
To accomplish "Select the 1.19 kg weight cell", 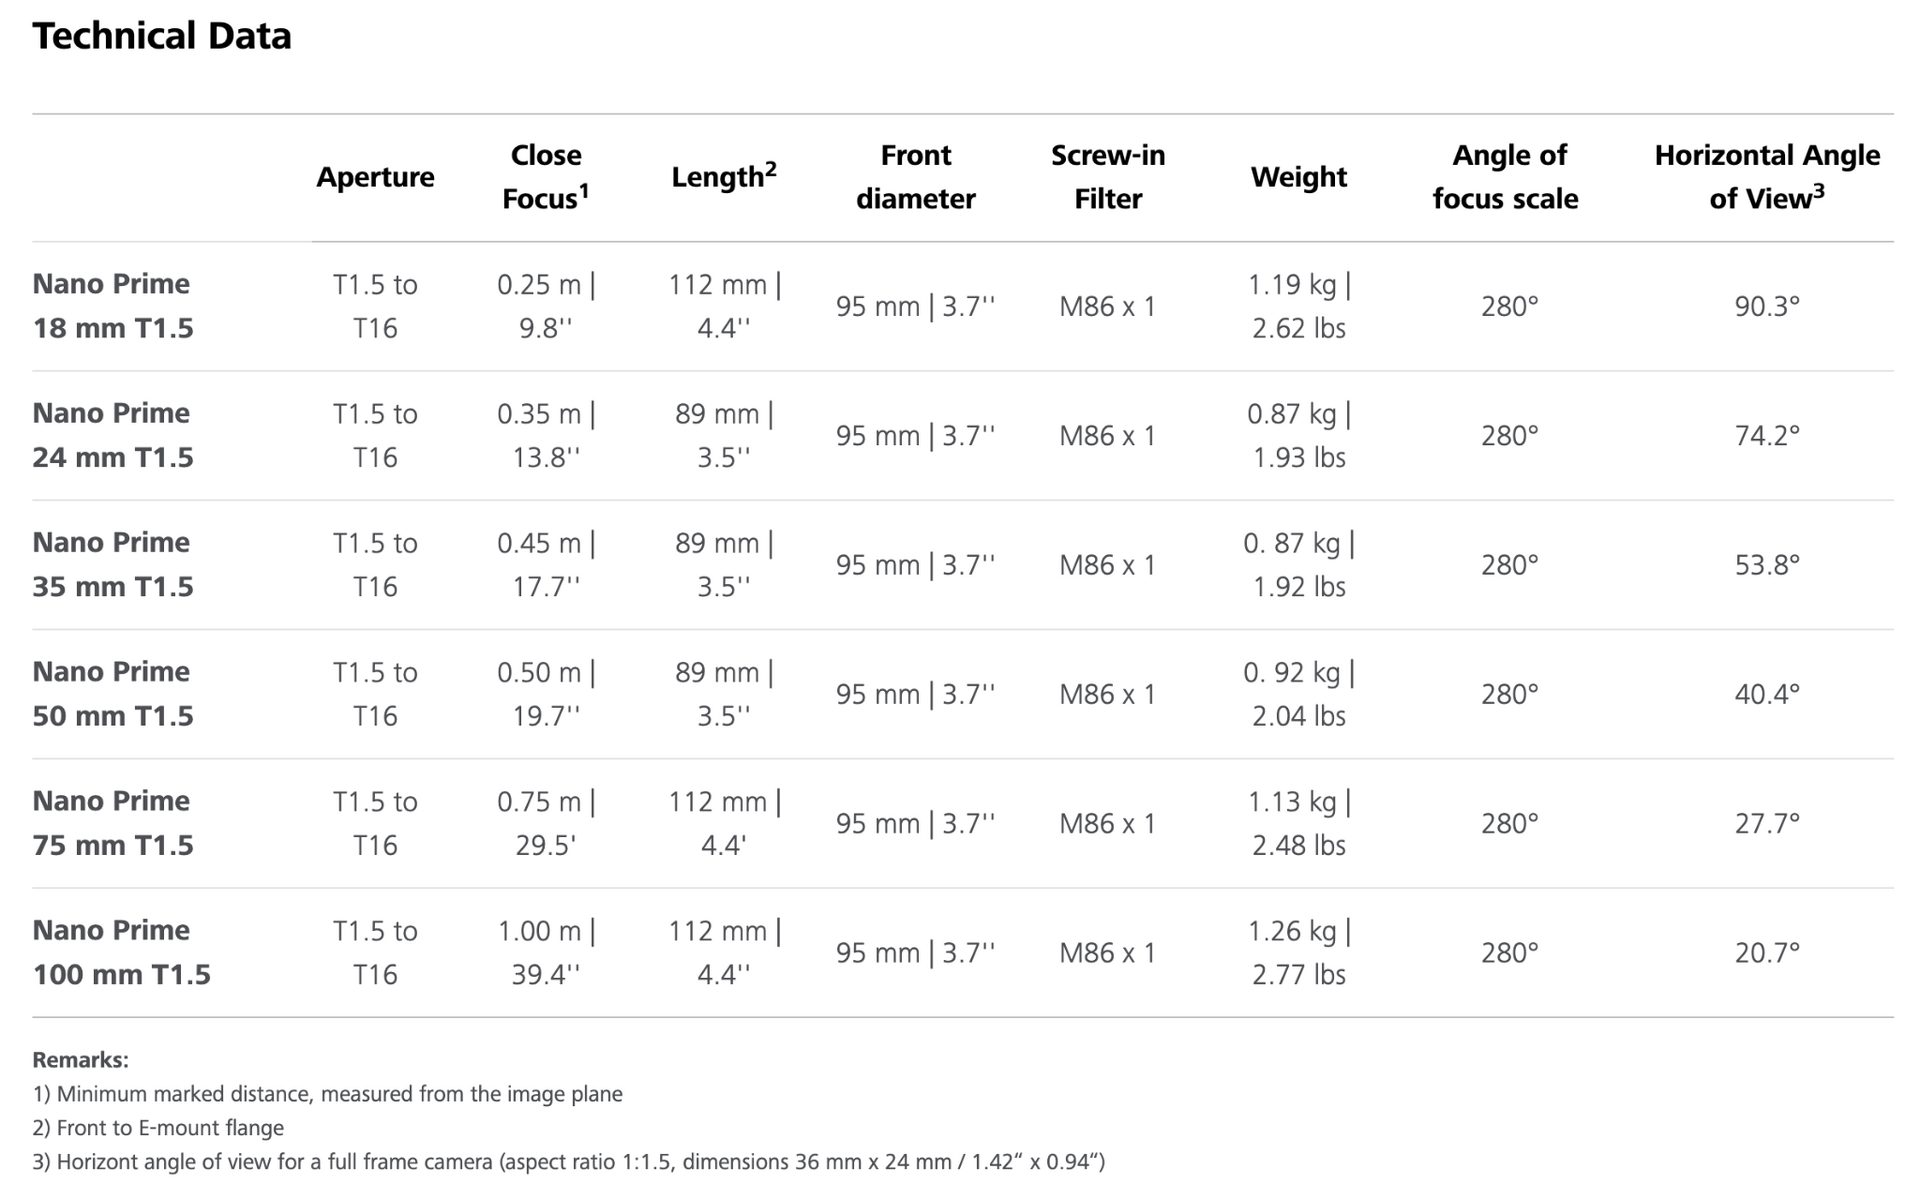I will click(x=1298, y=306).
